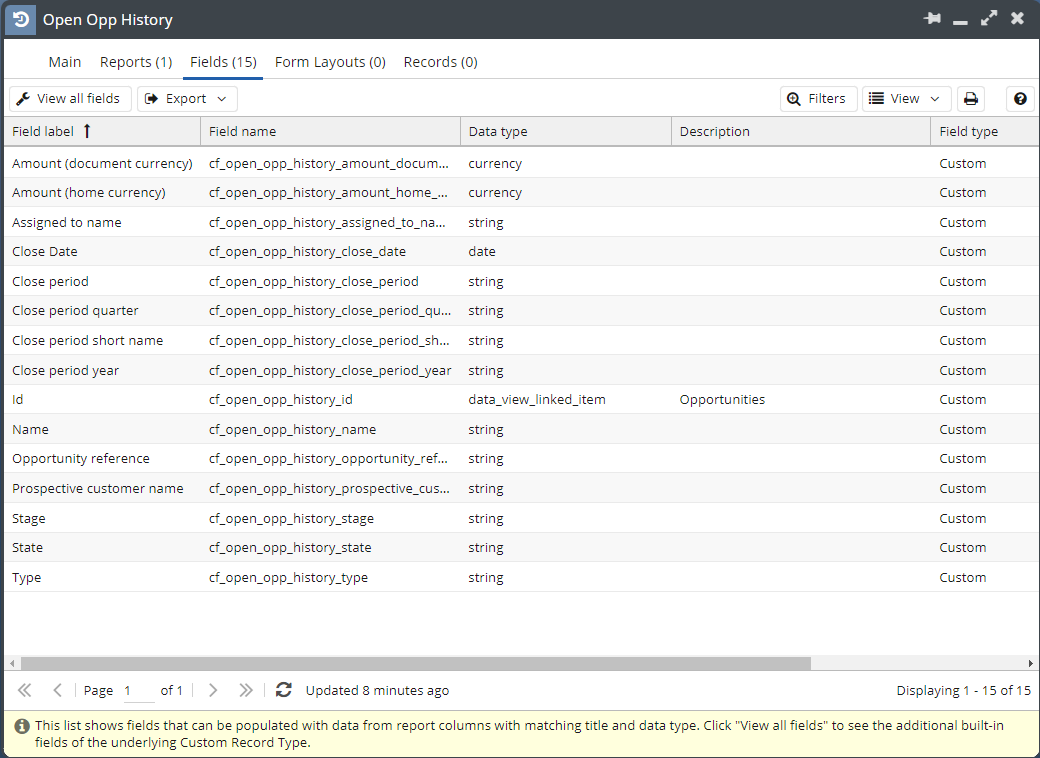Switch to the Reports (1) tab
The width and height of the screenshot is (1040, 758).
[x=136, y=62]
